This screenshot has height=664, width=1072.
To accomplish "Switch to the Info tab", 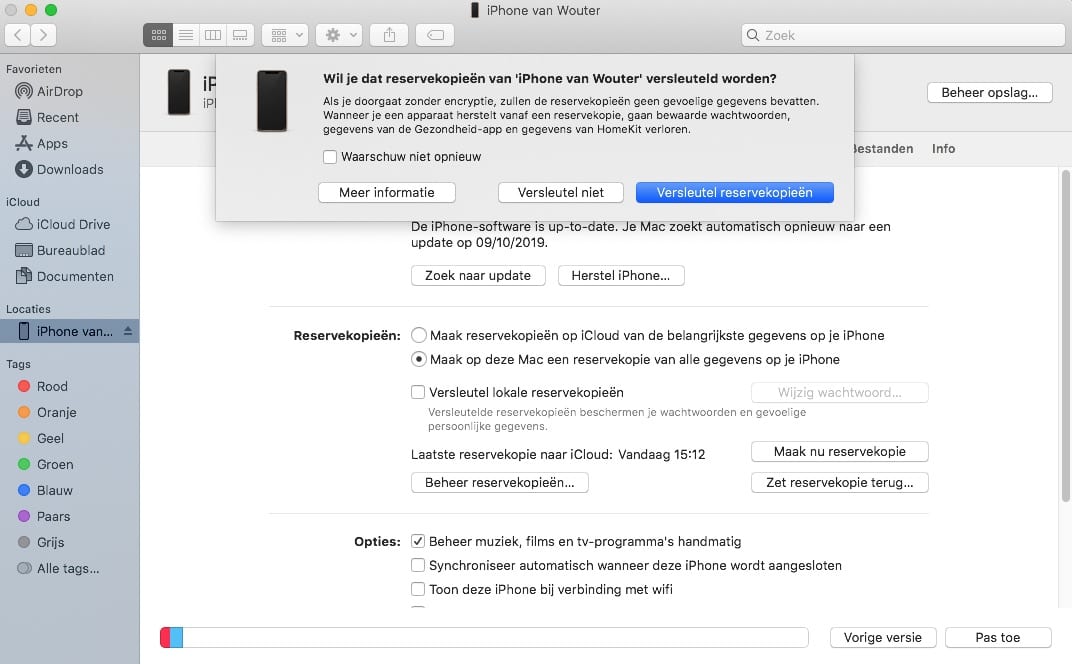I will pos(943,148).
